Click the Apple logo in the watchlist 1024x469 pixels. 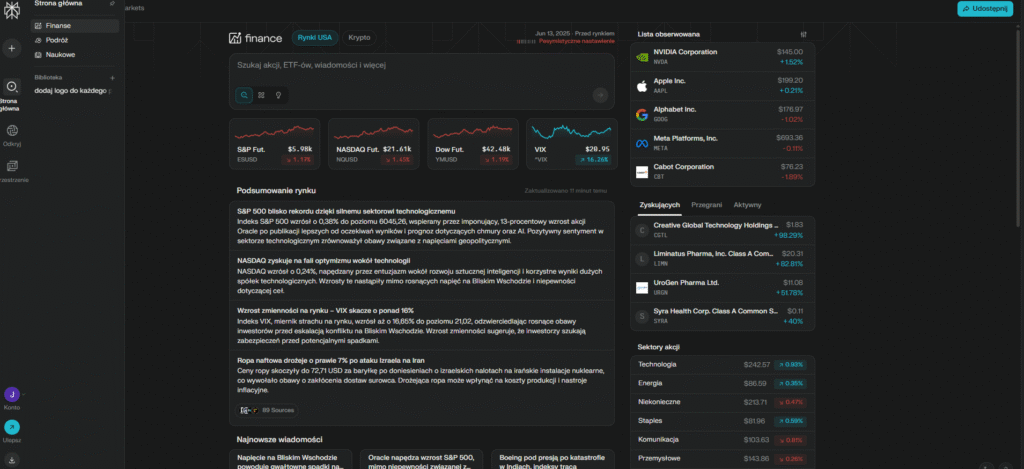(642, 86)
